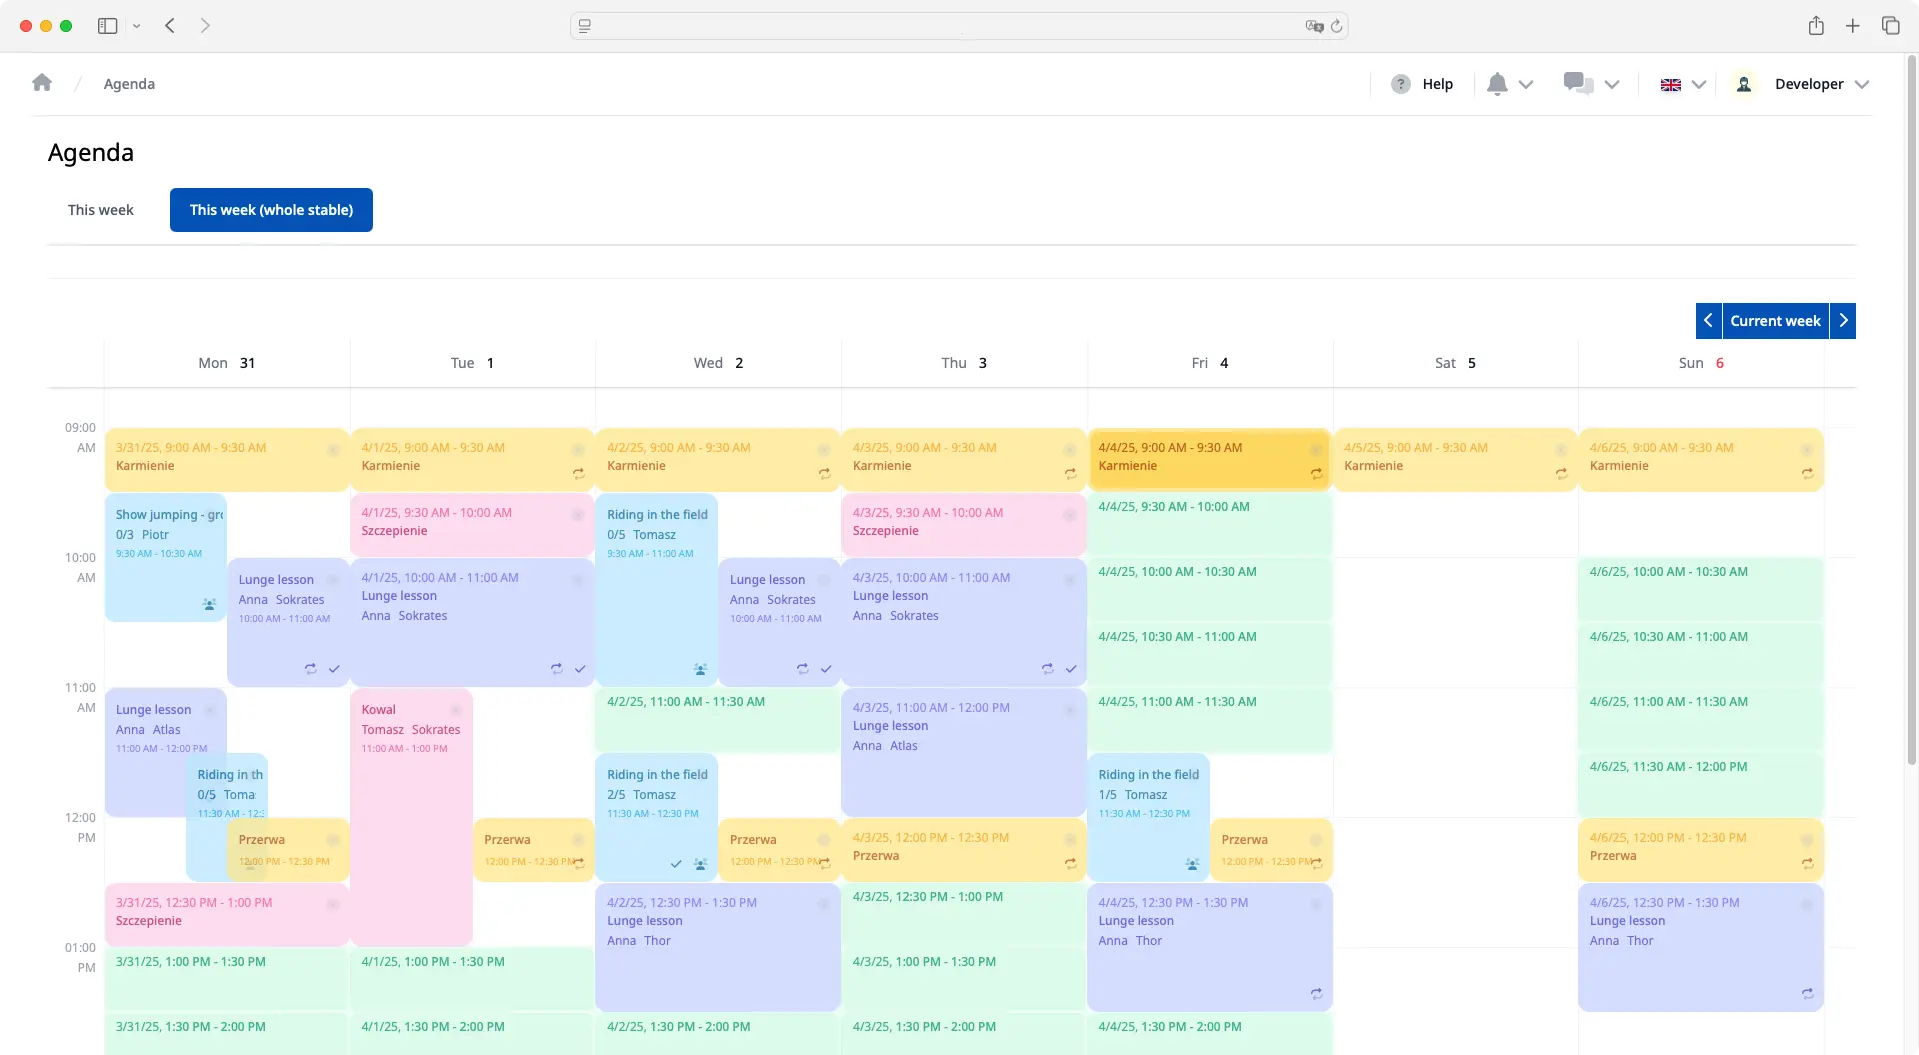
Task: Click the recurrence icon on Friday's Karmienie event
Action: [1316, 474]
